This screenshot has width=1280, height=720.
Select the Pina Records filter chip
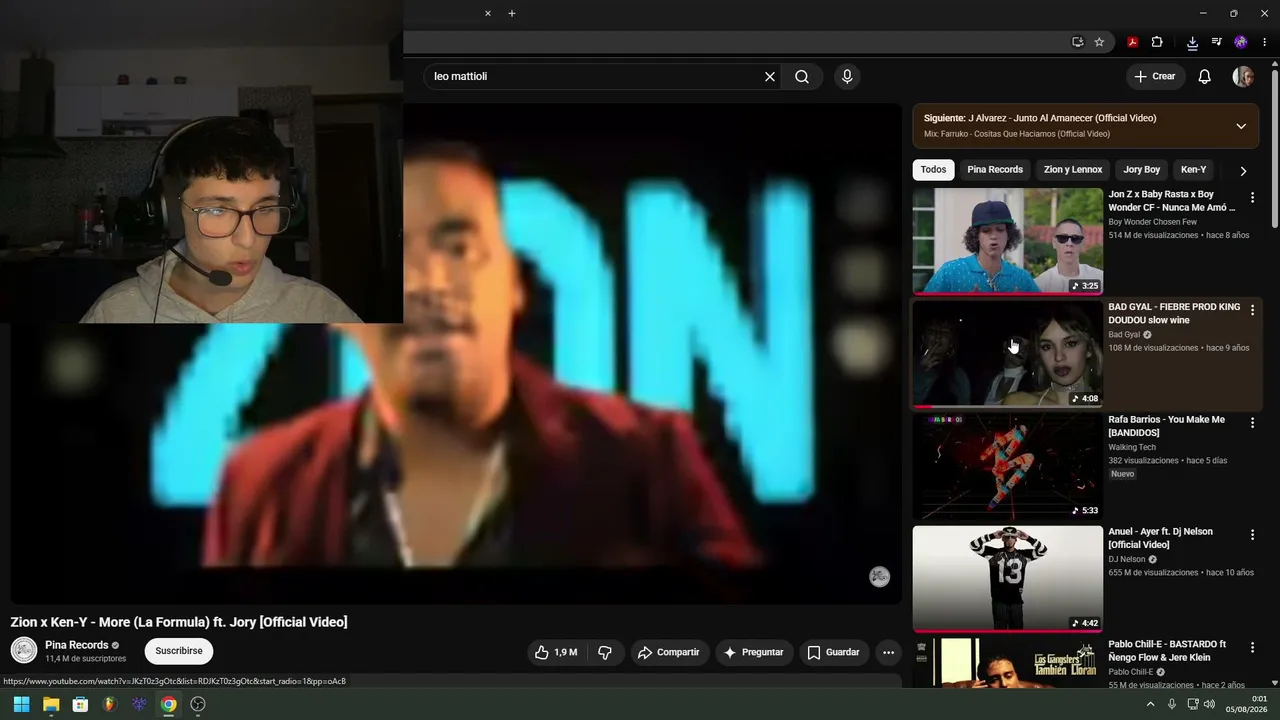click(x=995, y=170)
